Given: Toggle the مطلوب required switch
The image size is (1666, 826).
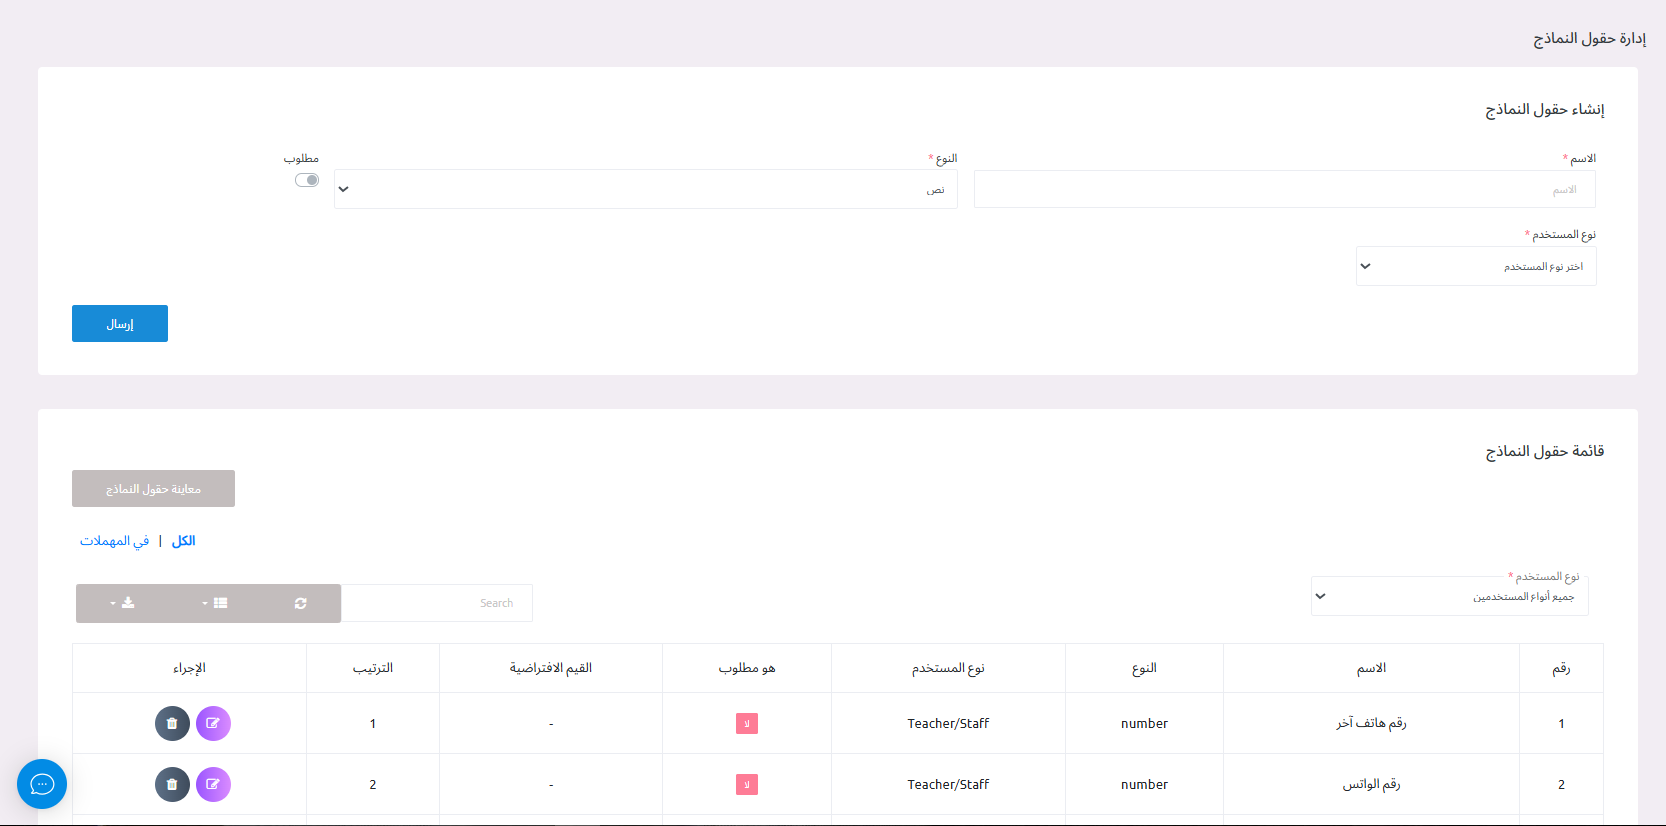Looking at the screenshot, I should (307, 180).
